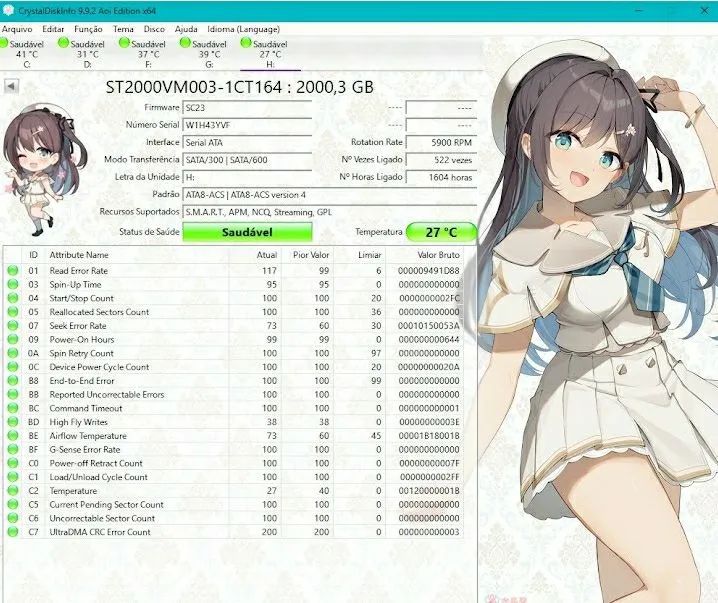718x603 pixels.
Task: Click green status icon for Command Timeout
Action: pyautogui.click(x=13, y=408)
